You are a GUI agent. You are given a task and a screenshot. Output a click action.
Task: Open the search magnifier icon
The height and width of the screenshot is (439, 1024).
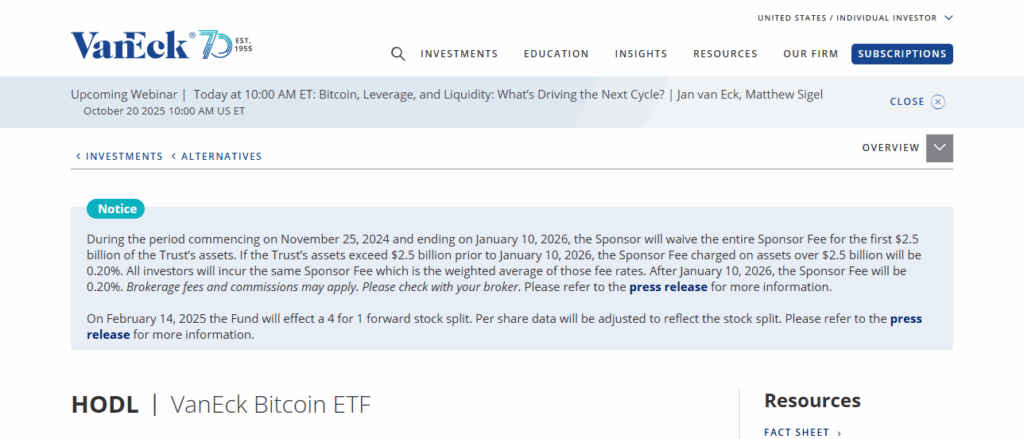(x=398, y=54)
